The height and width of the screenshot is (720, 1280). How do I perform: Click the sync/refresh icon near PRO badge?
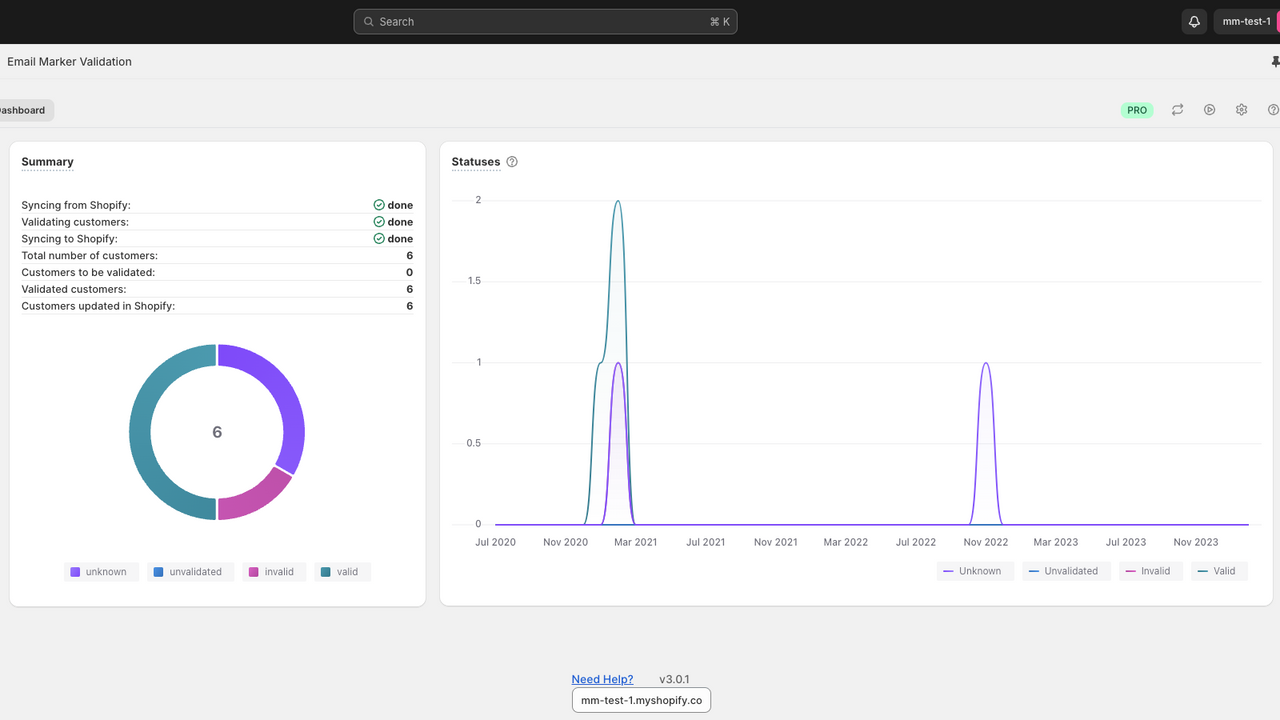tap(1177, 110)
